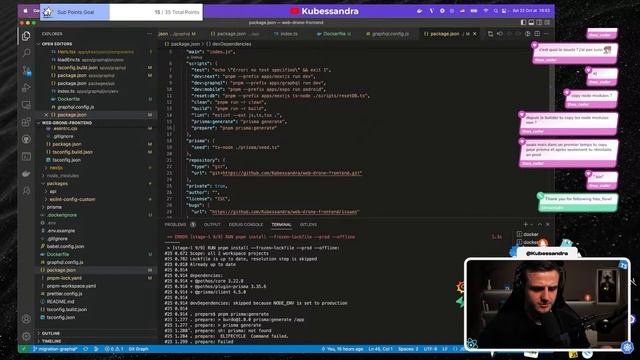
Task: Open the Debug Console panel tab
Action: [246, 224]
